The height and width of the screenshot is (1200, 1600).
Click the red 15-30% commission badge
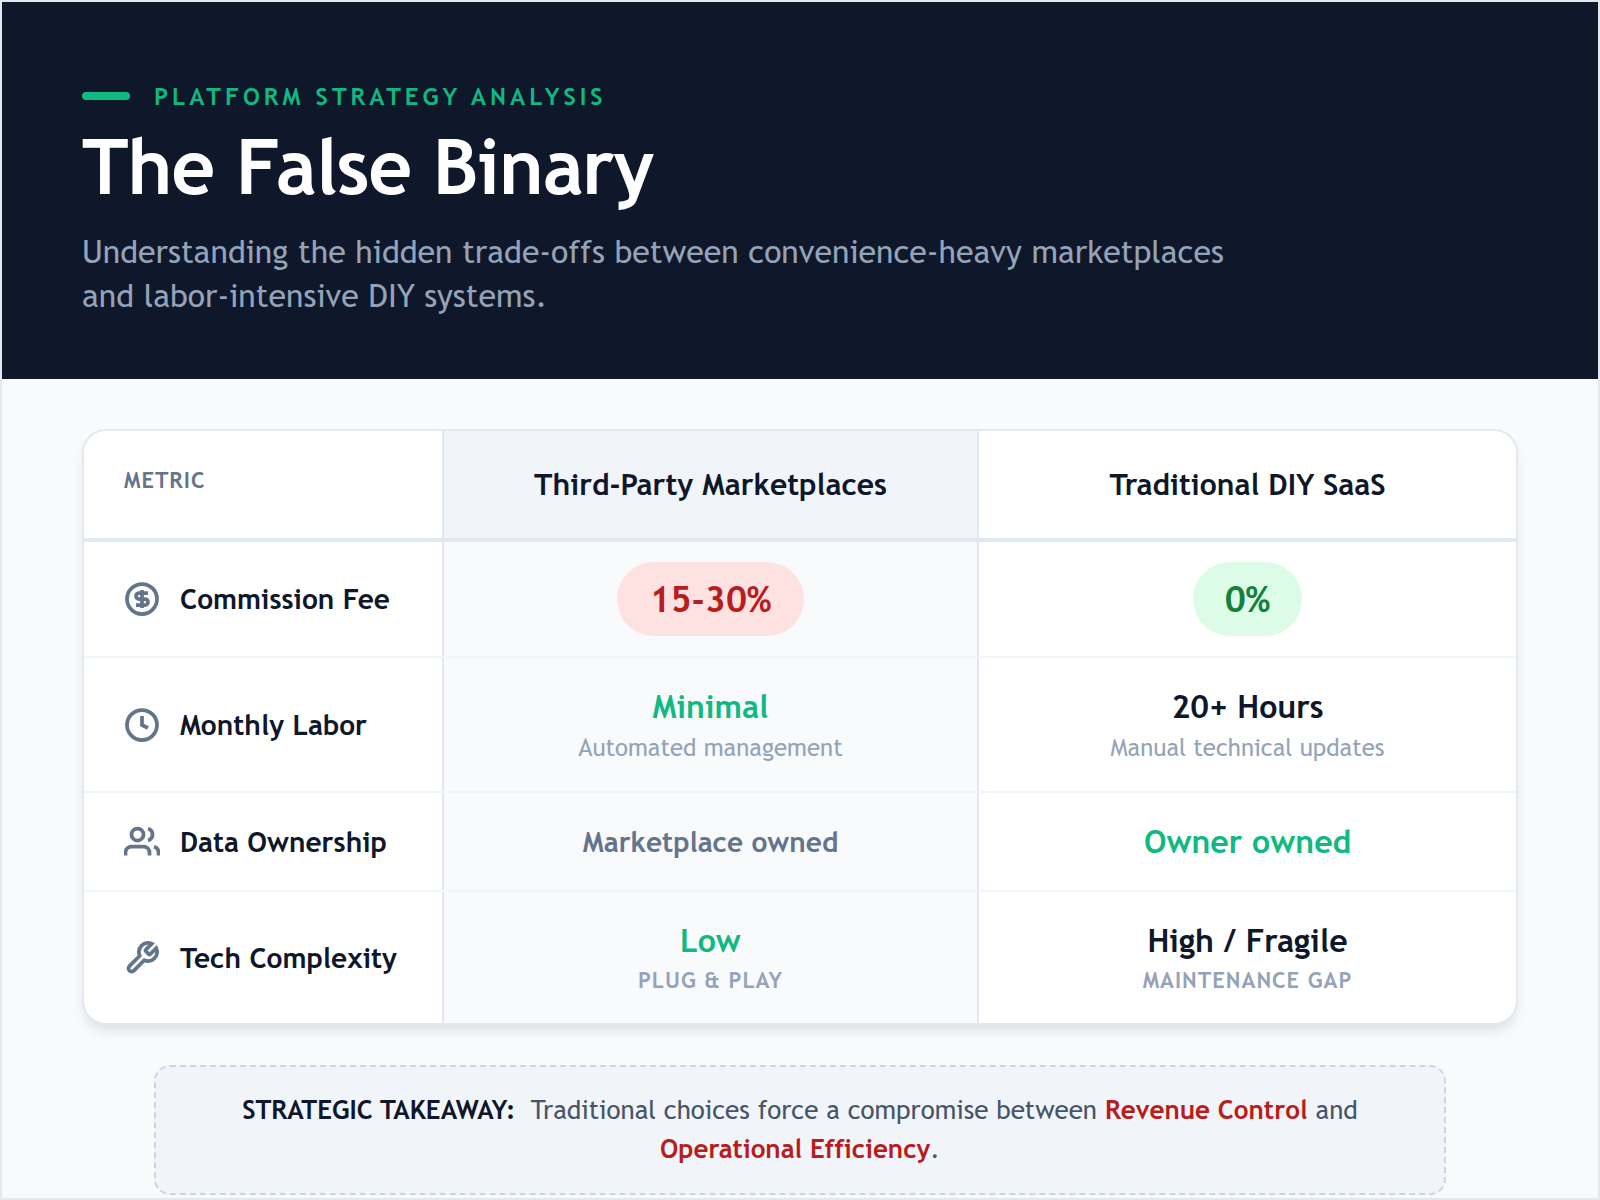click(x=711, y=599)
